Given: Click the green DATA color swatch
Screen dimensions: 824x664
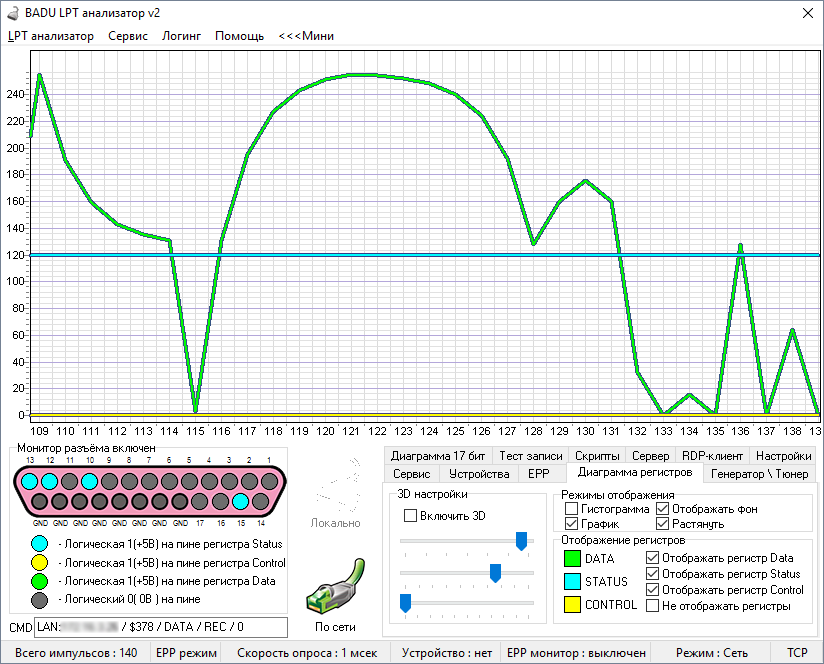Looking at the screenshot, I should (x=572, y=558).
